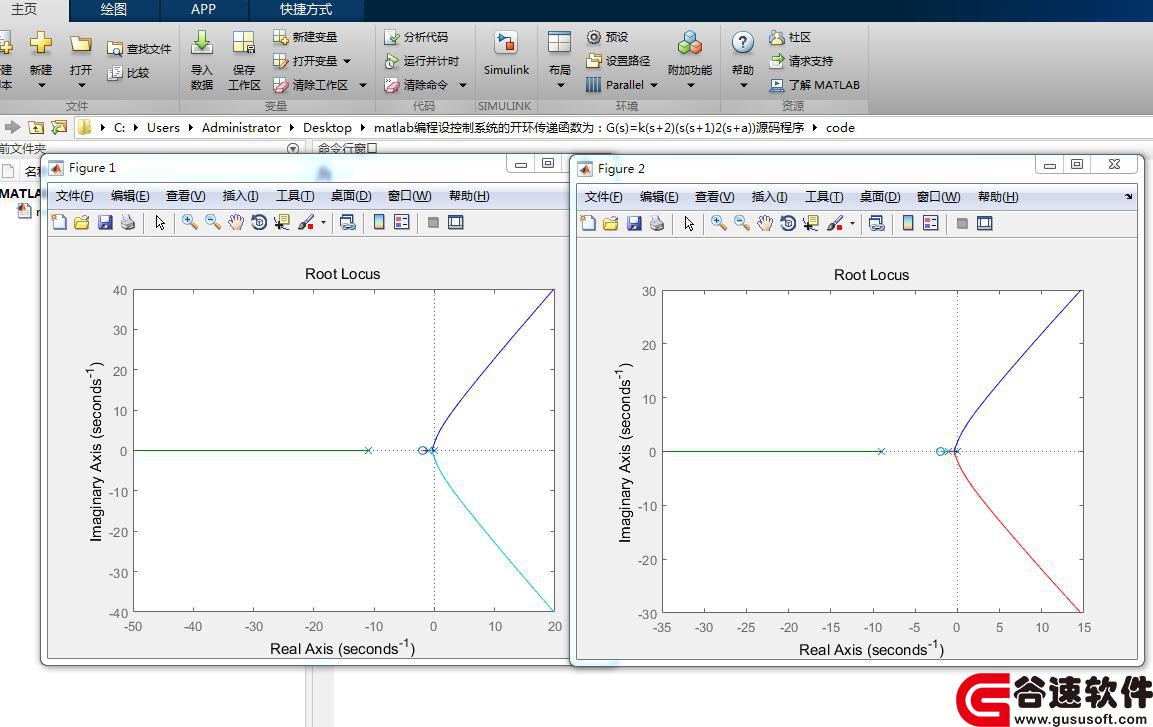Click 查找文件 find files button
This screenshot has width=1153, height=727.
tap(139, 49)
